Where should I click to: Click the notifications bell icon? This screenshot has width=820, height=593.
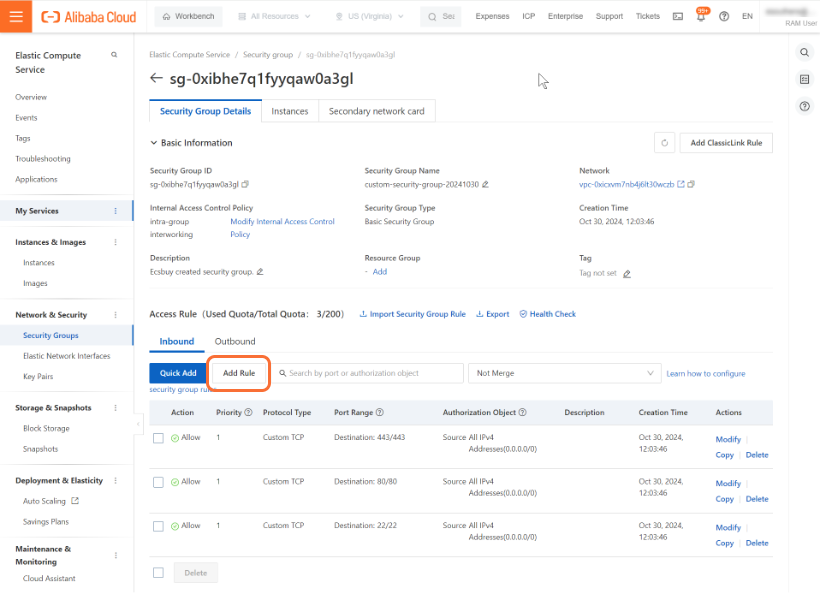[x=701, y=17]
